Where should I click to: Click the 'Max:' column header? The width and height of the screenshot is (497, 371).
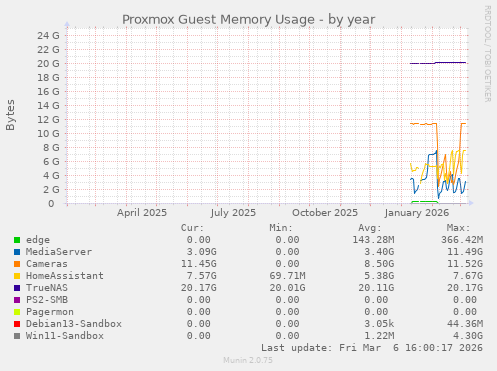coord(458,228)
